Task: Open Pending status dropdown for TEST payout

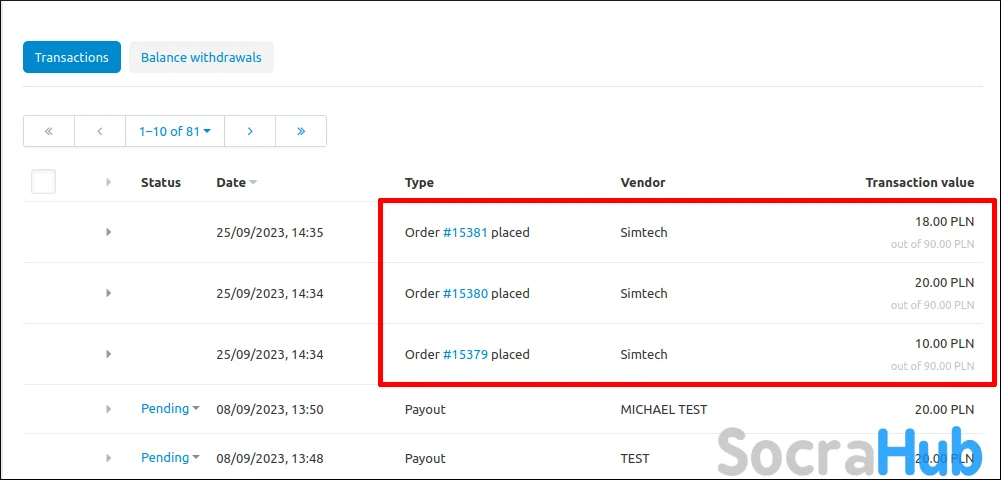Action: pos(170,458)
